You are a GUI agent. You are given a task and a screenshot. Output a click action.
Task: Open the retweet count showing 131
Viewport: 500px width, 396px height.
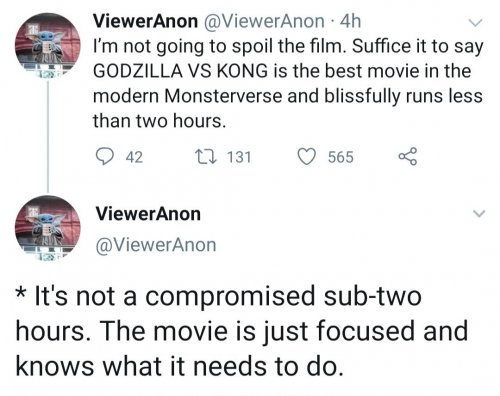pyautogui.click(x=239, y=157)
